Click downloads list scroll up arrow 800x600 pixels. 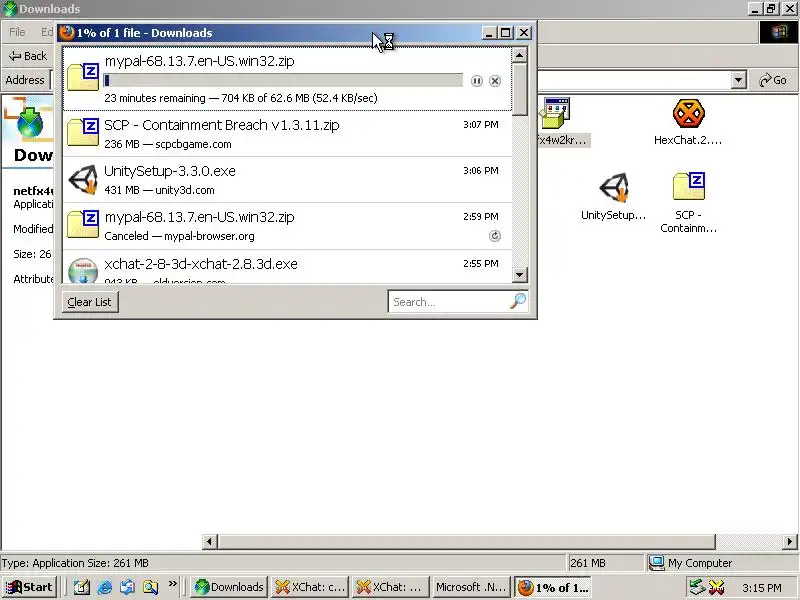click(519, 55)
